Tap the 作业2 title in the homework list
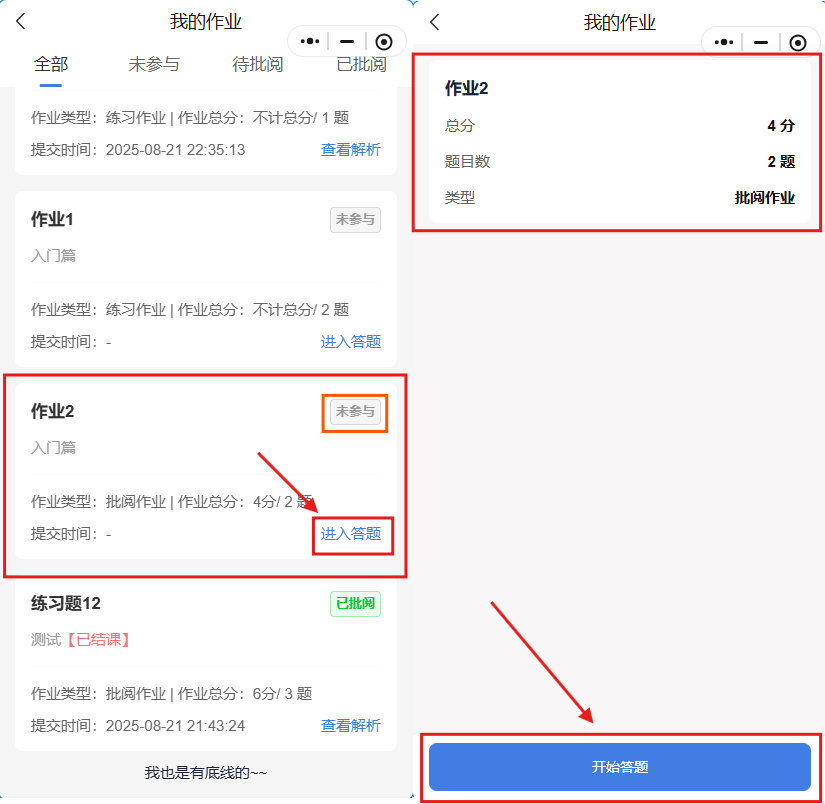Screen dimensions: 825x804 click(53, 411)
